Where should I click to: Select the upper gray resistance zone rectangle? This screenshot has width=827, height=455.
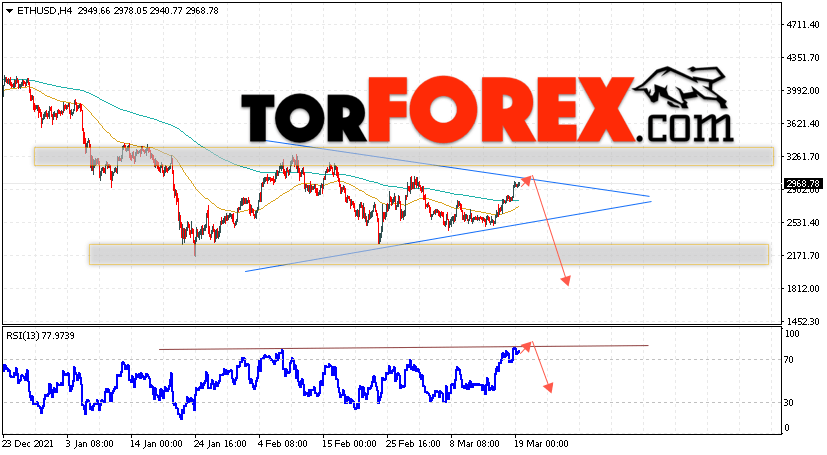[x=404, y=157]
